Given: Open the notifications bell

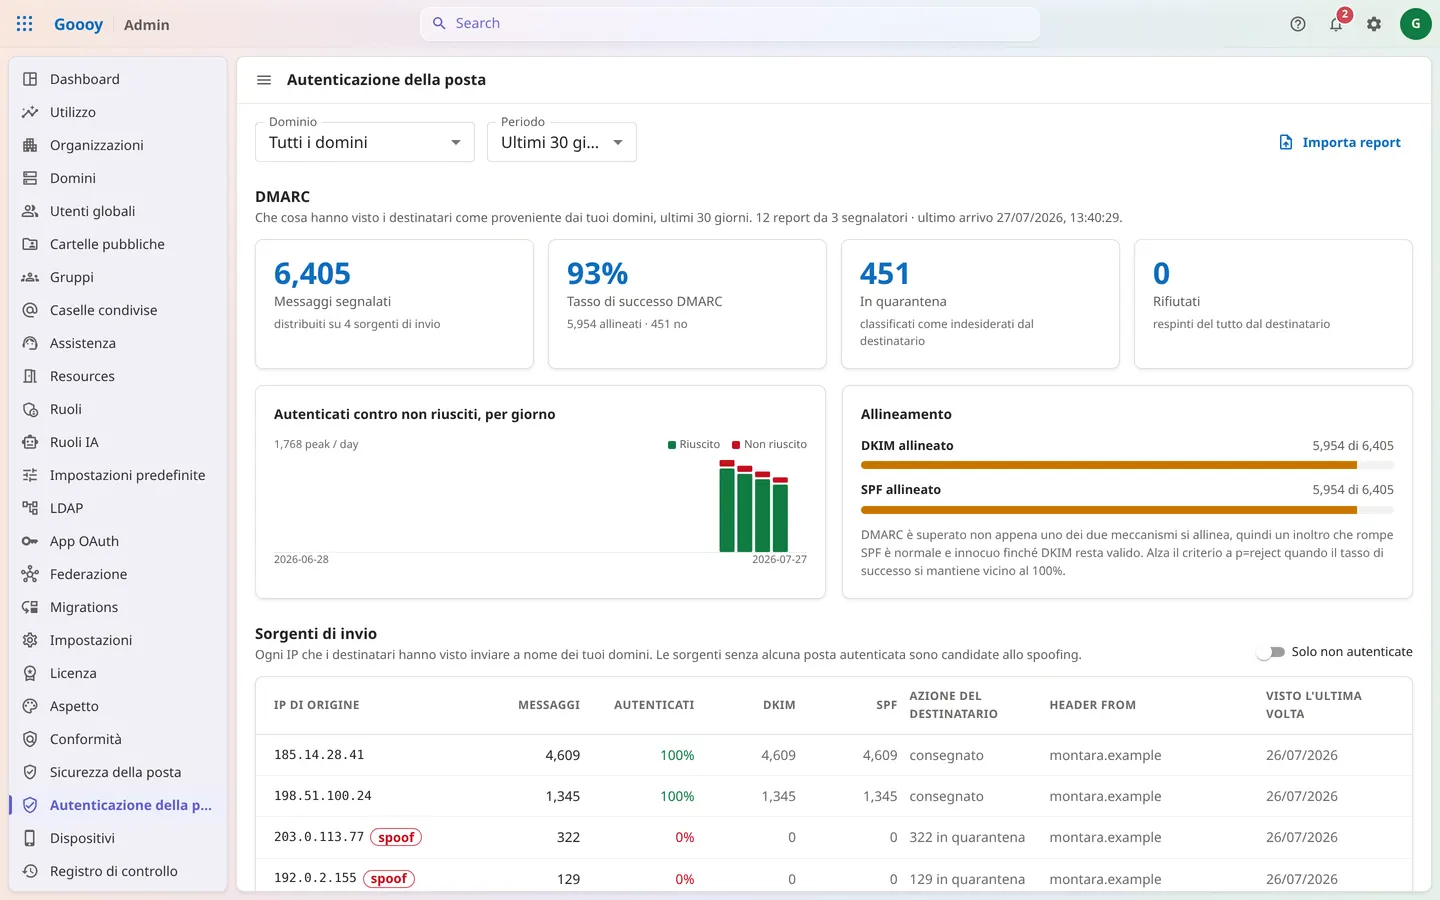Looking at the screenshot, I should click(x=1336, y=24).
